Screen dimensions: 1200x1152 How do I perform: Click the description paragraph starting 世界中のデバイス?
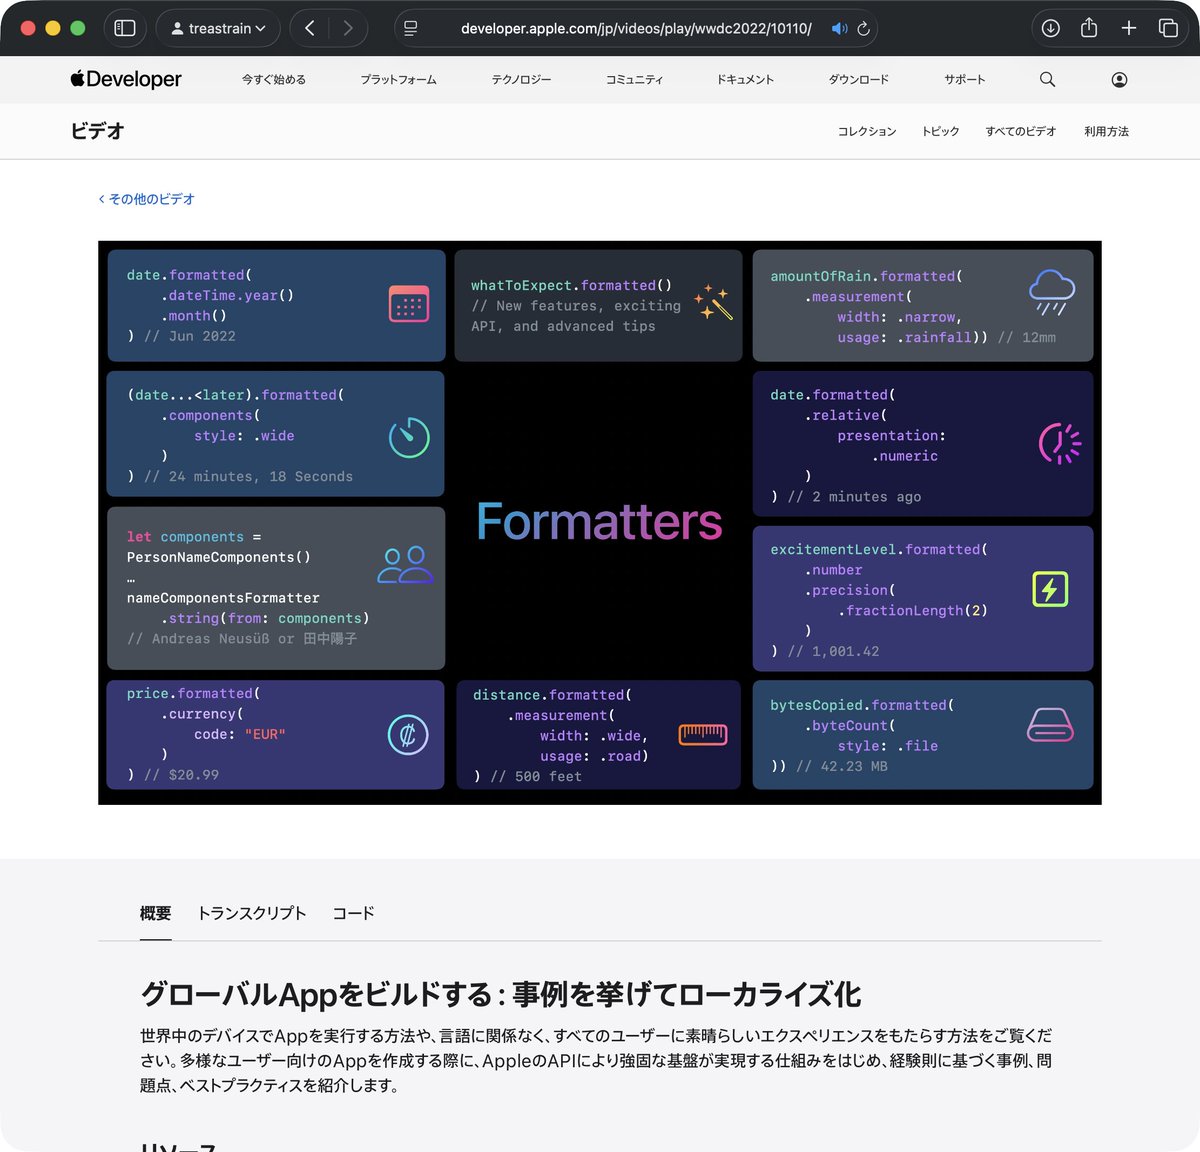pyautogui.click(x=596, y=1060)
